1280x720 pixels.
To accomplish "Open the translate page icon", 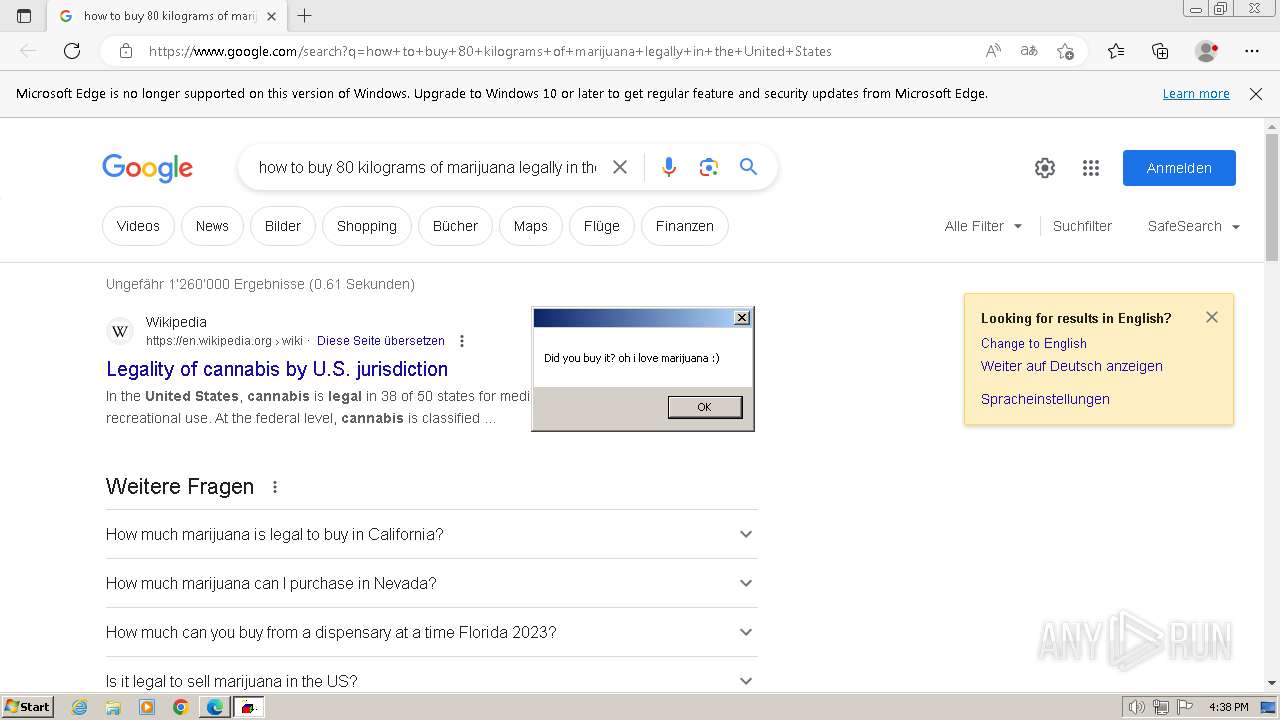I will point(1029,51).
